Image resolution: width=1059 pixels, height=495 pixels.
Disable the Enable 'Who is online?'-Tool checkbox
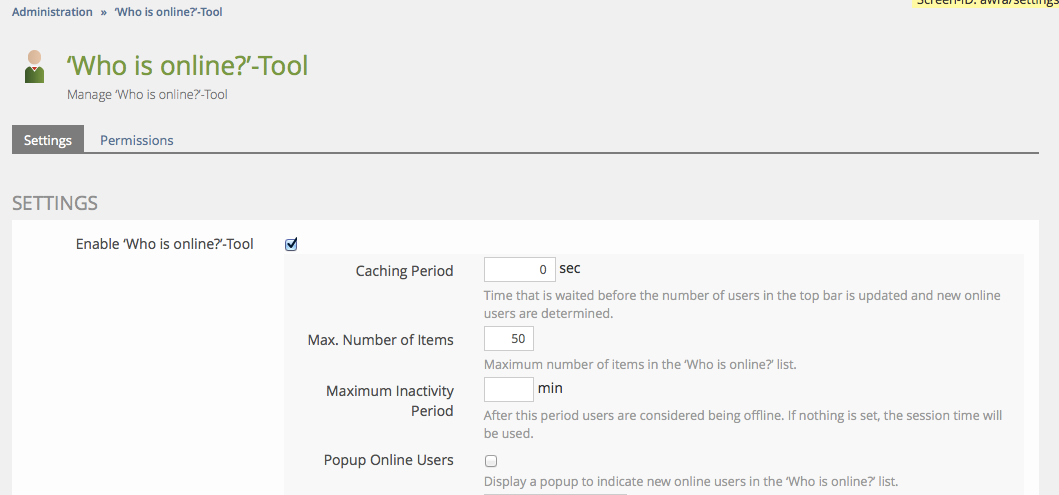[291, 244]
